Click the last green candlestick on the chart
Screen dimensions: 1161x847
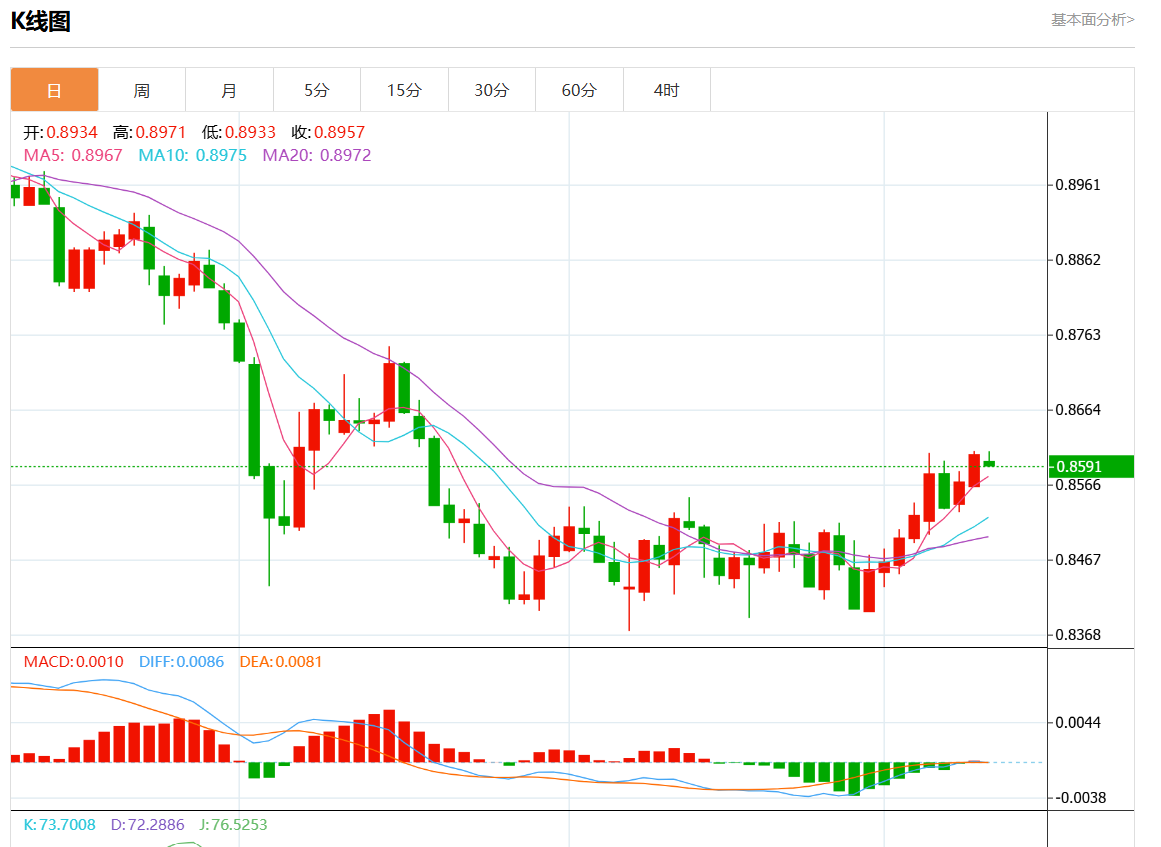click(989, 463)
